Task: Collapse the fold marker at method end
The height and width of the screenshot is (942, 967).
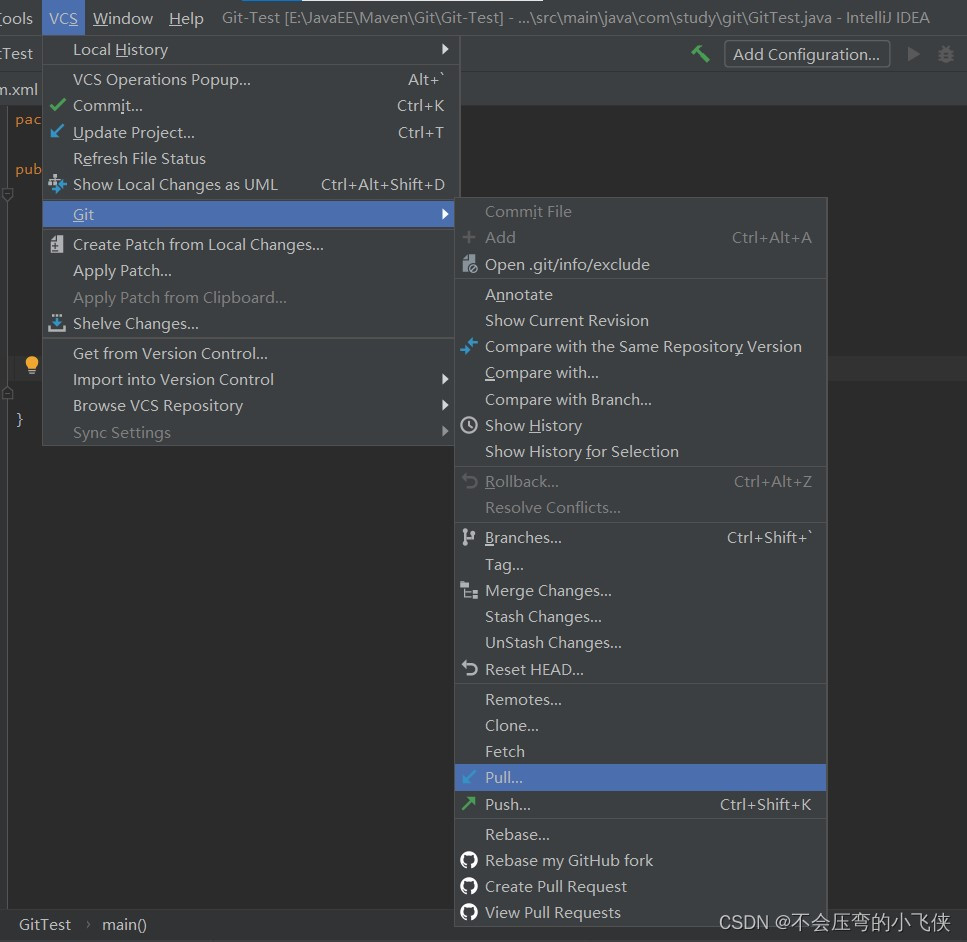Action: 8,392
